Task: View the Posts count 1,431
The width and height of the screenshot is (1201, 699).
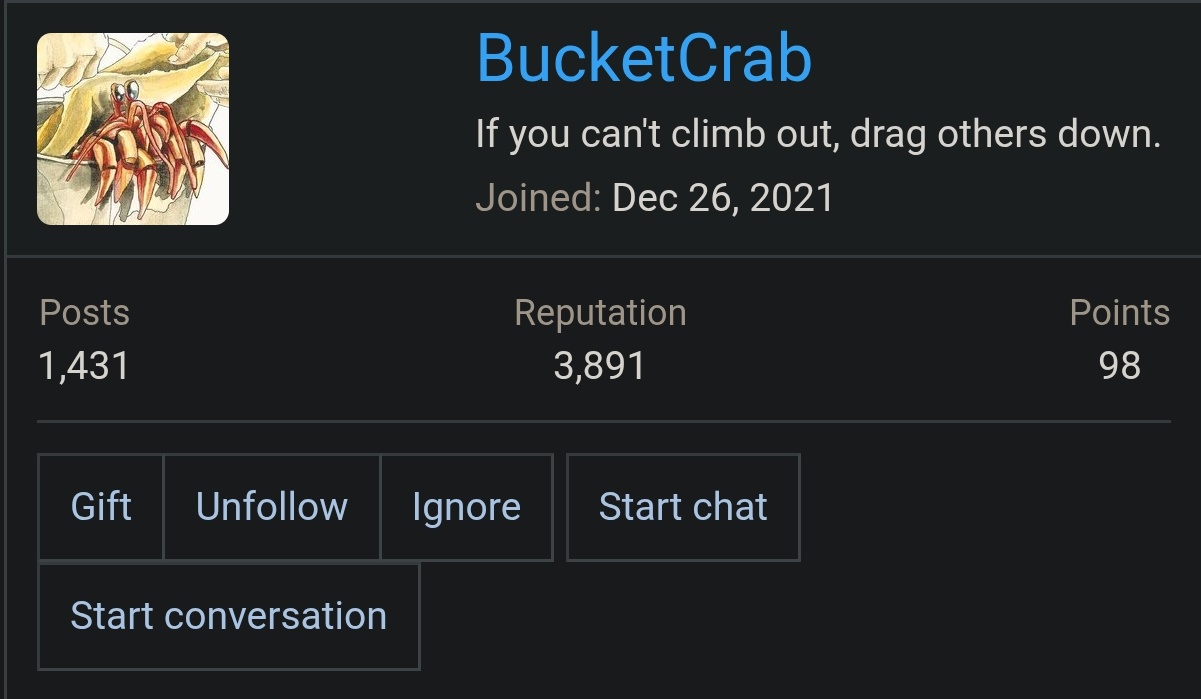Action: point(84,366)
